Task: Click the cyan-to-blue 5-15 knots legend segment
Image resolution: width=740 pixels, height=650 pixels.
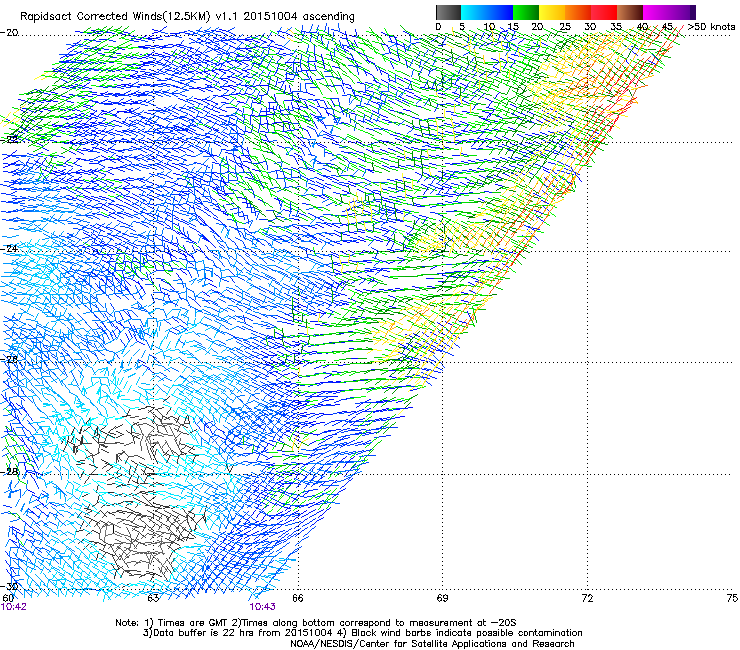Action: (487, 12)
